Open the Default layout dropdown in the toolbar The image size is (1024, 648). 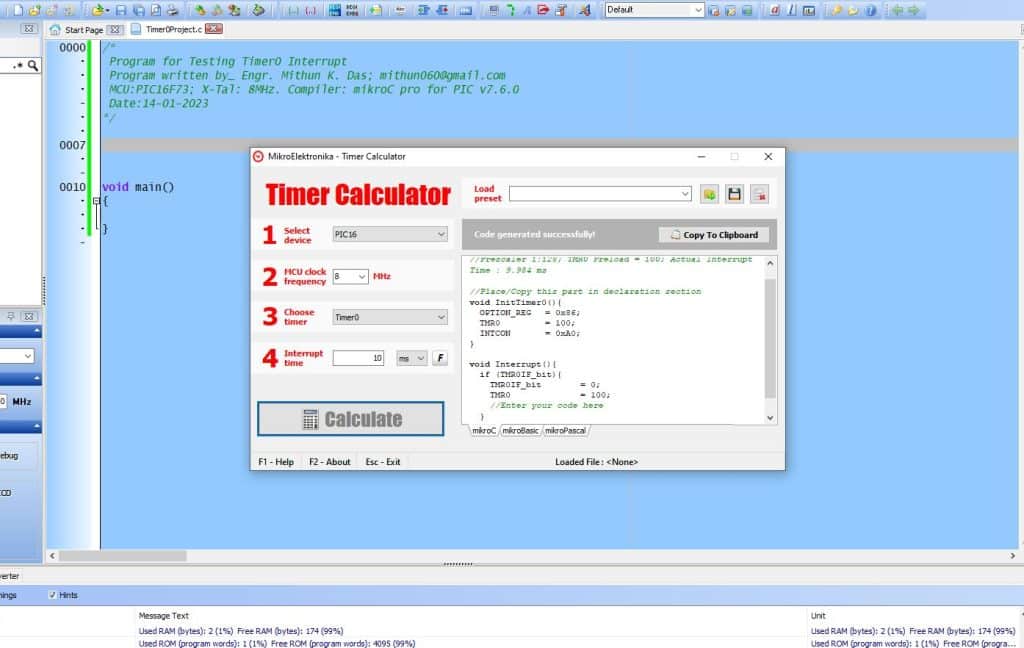tap(697, 10)
